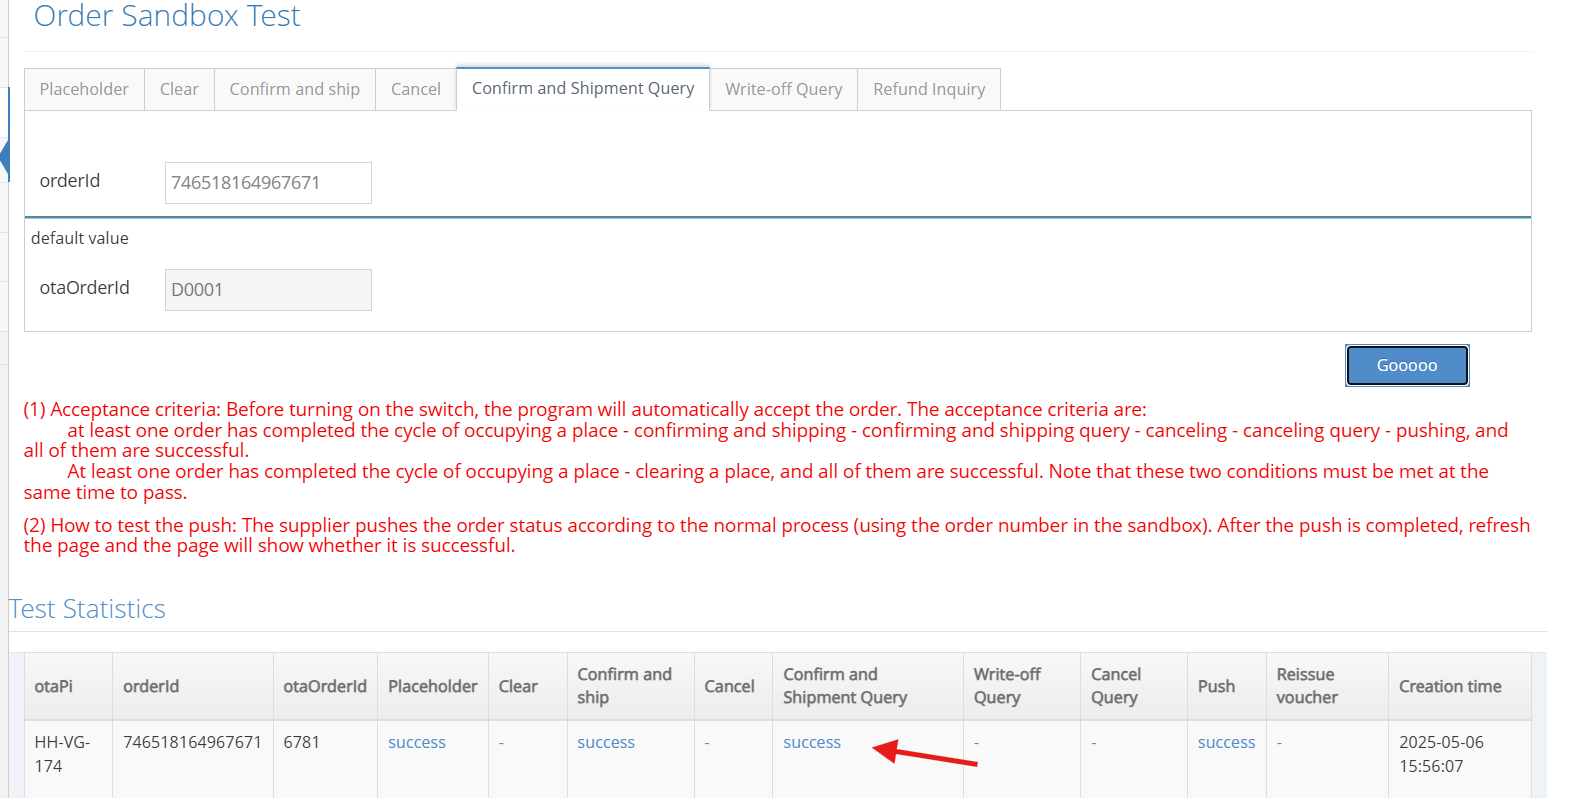Click the Creation time column header

pyautogui.click(x=1449, y=686)
